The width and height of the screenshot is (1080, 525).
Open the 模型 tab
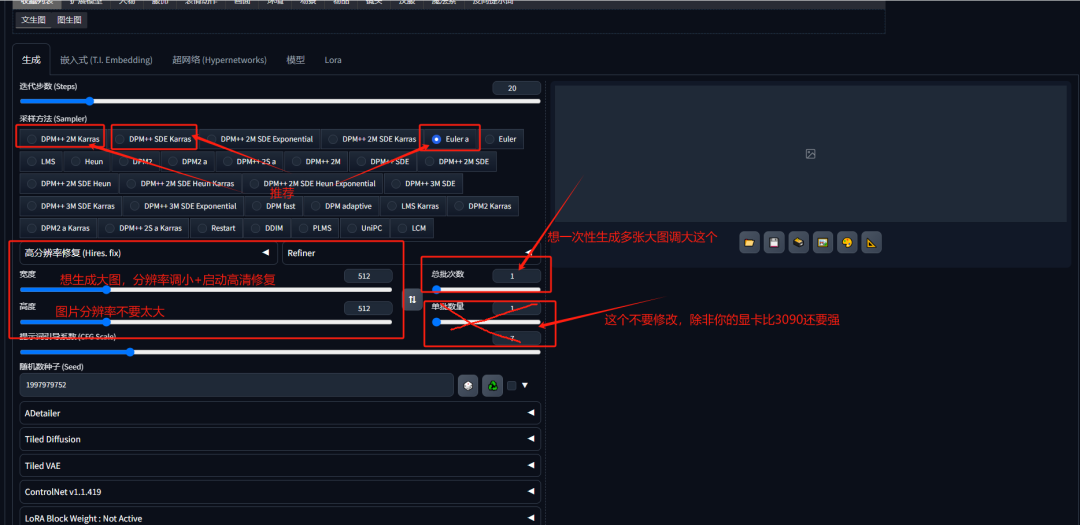[295, 60]
